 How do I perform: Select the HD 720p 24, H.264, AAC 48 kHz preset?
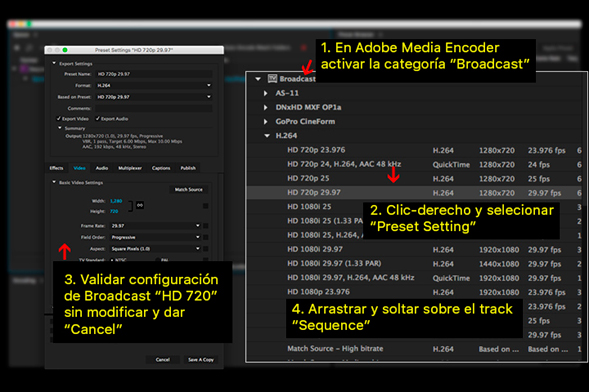click(344, 164)
